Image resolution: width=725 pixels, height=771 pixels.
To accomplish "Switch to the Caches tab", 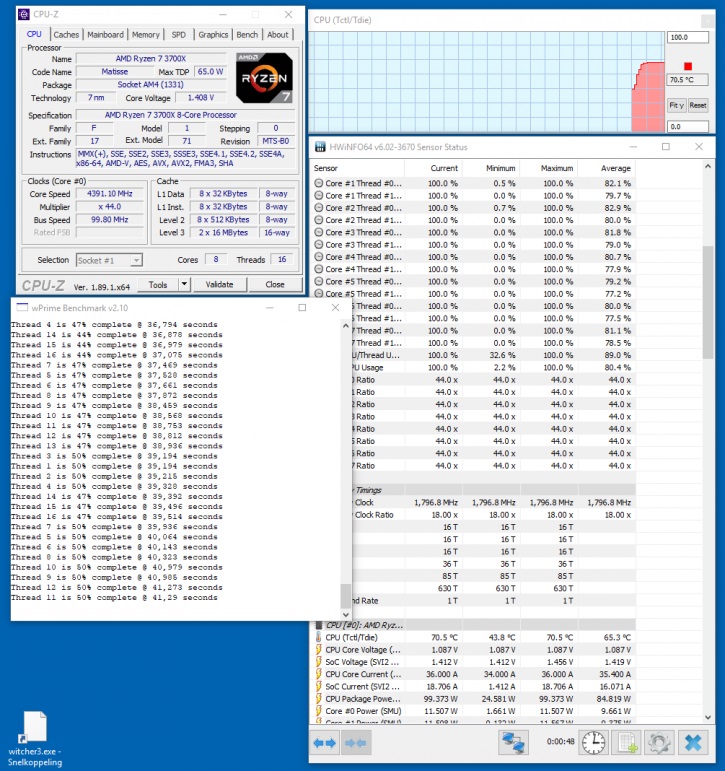I will (66, 34).
